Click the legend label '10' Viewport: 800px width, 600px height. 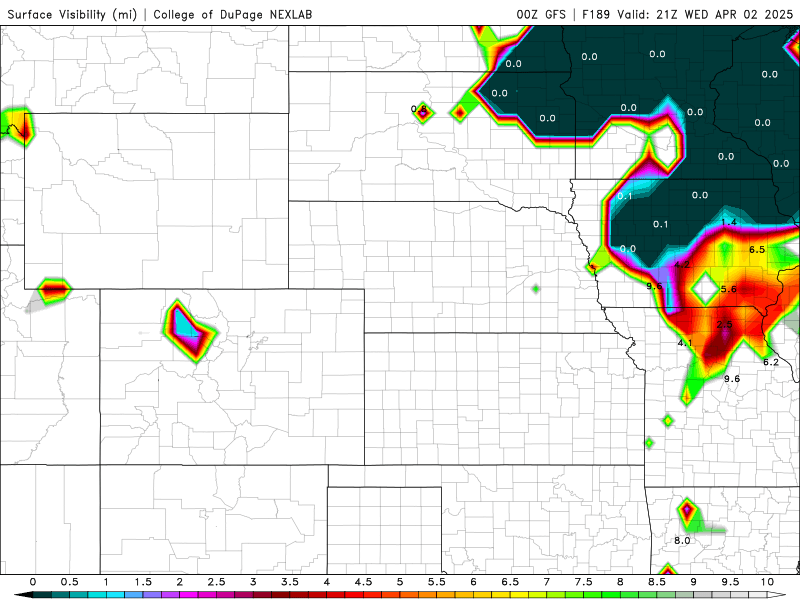click(767, 582)
